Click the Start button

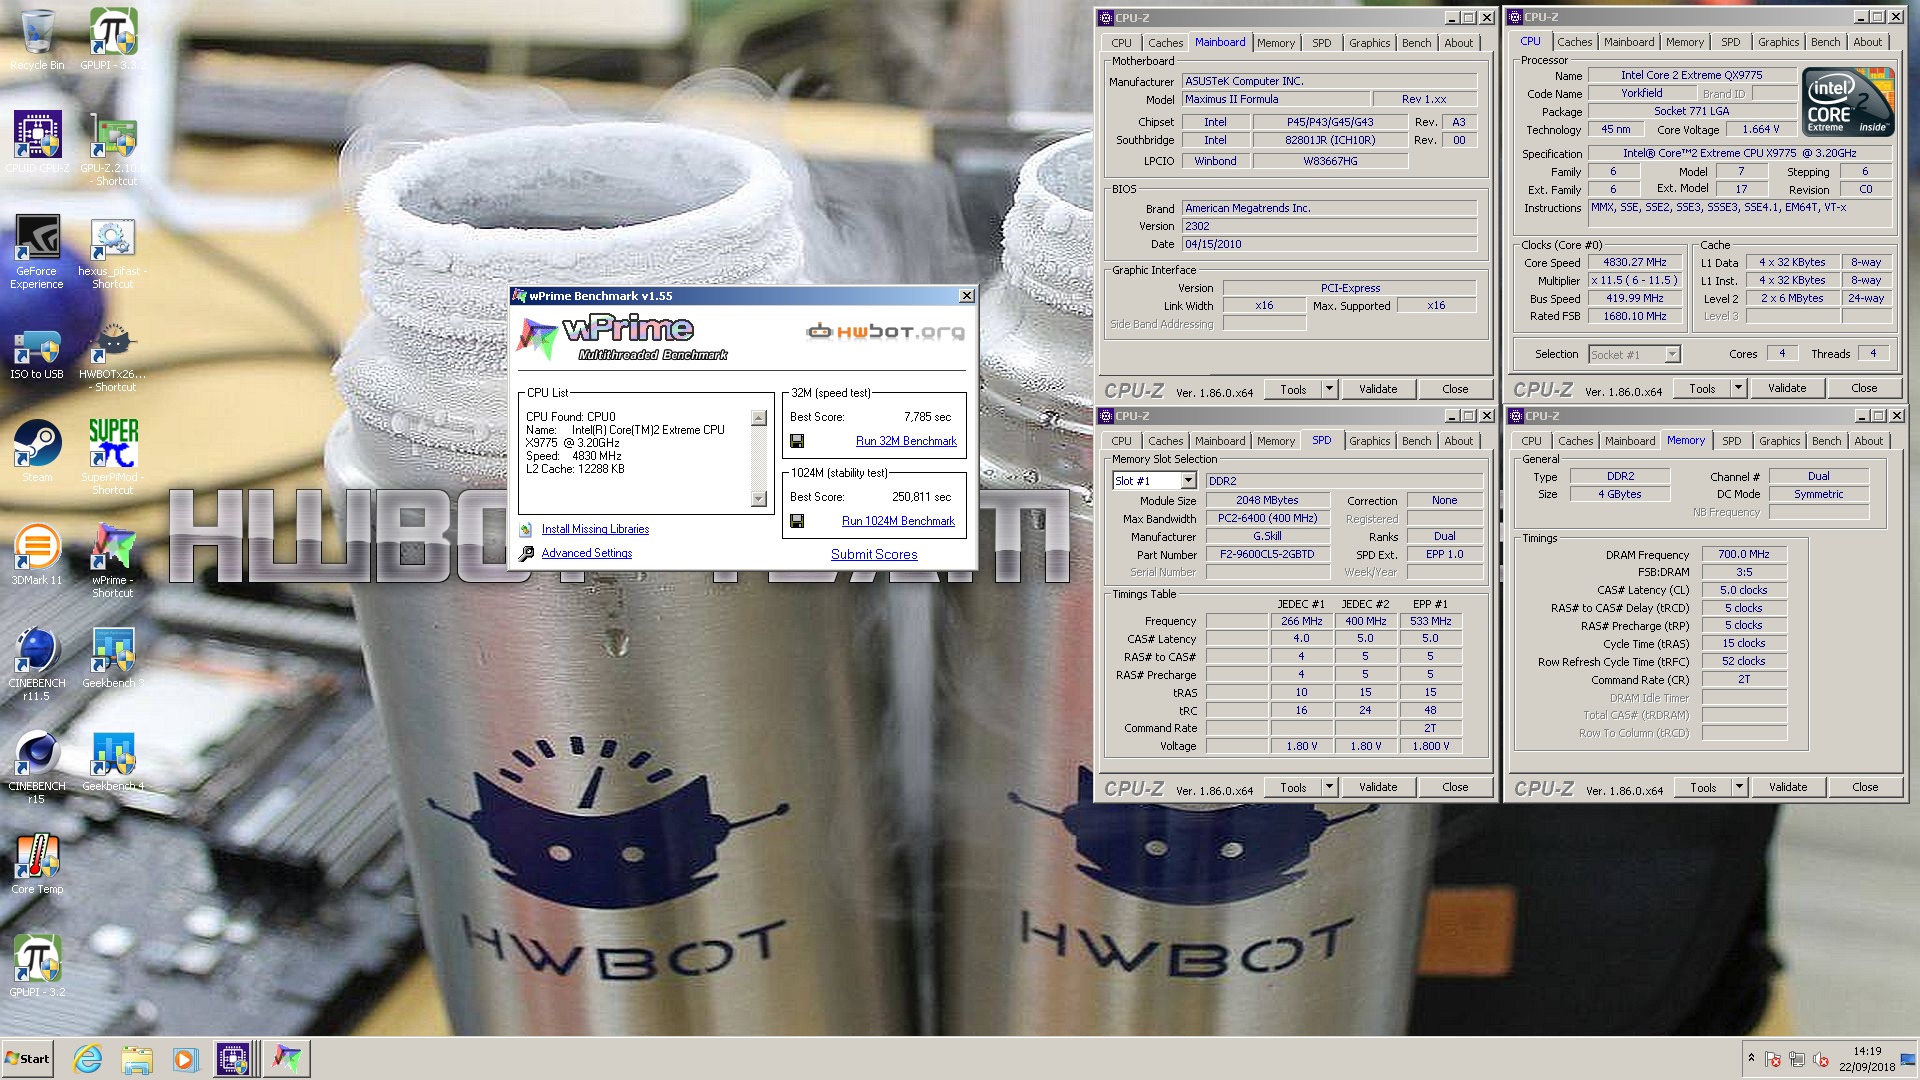pyautogui.click(x=28, y=1059)
